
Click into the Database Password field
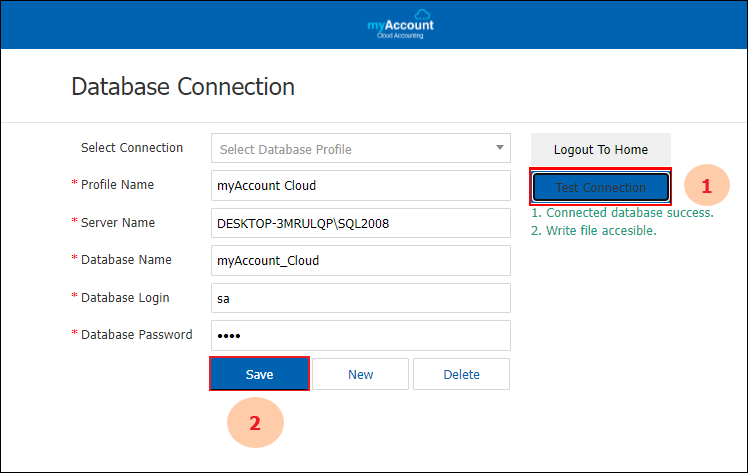click(x=361, y=335)
